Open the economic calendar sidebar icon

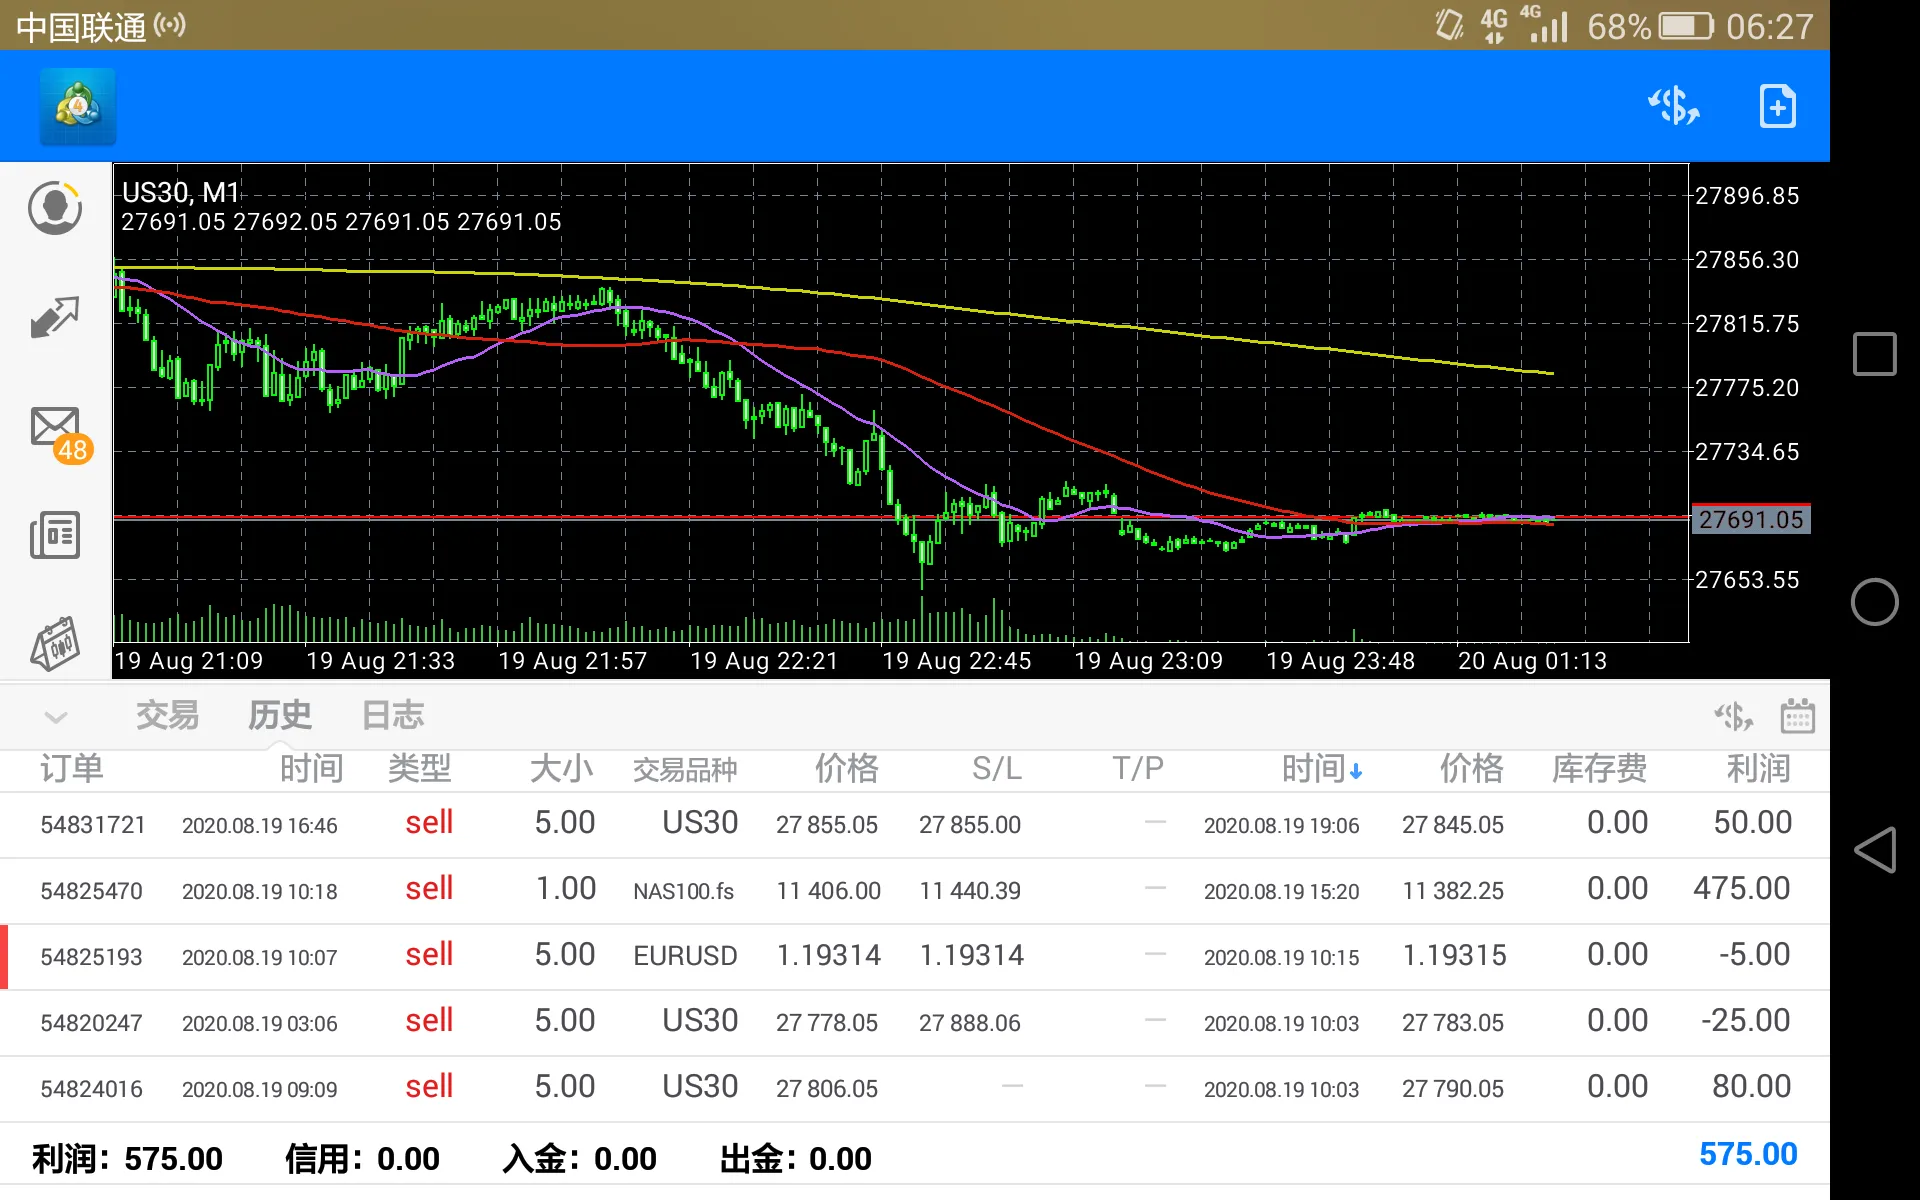pyautogui.click(x=55, y=643)
